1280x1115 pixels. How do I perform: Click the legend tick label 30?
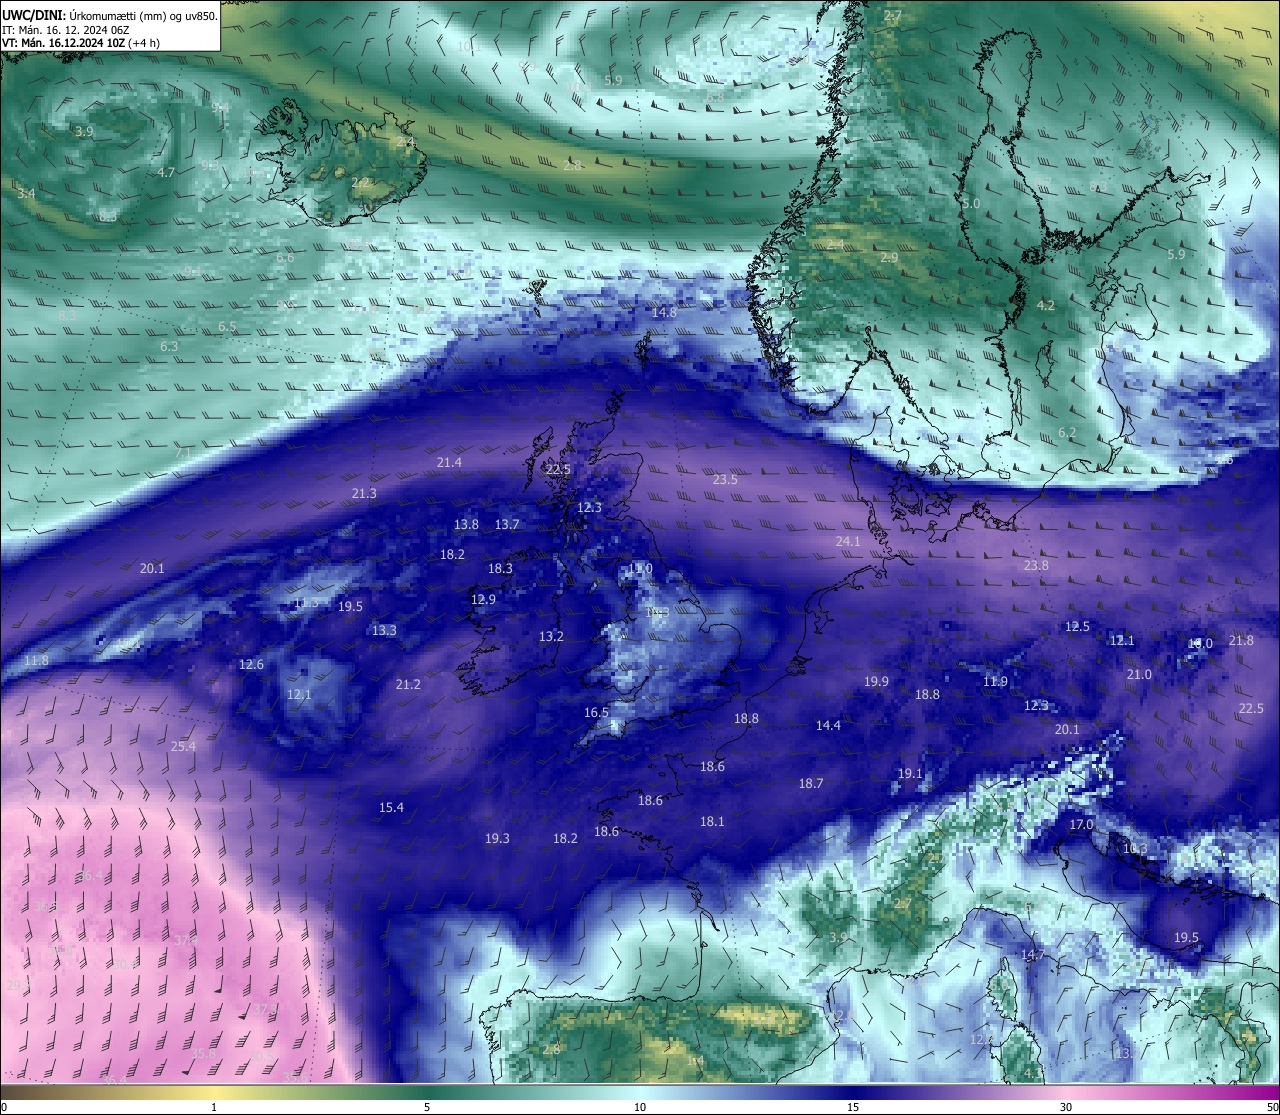[1066, 1107]
